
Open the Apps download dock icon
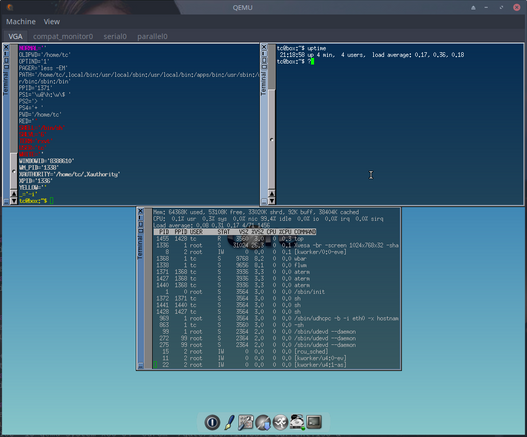point(263,422)
